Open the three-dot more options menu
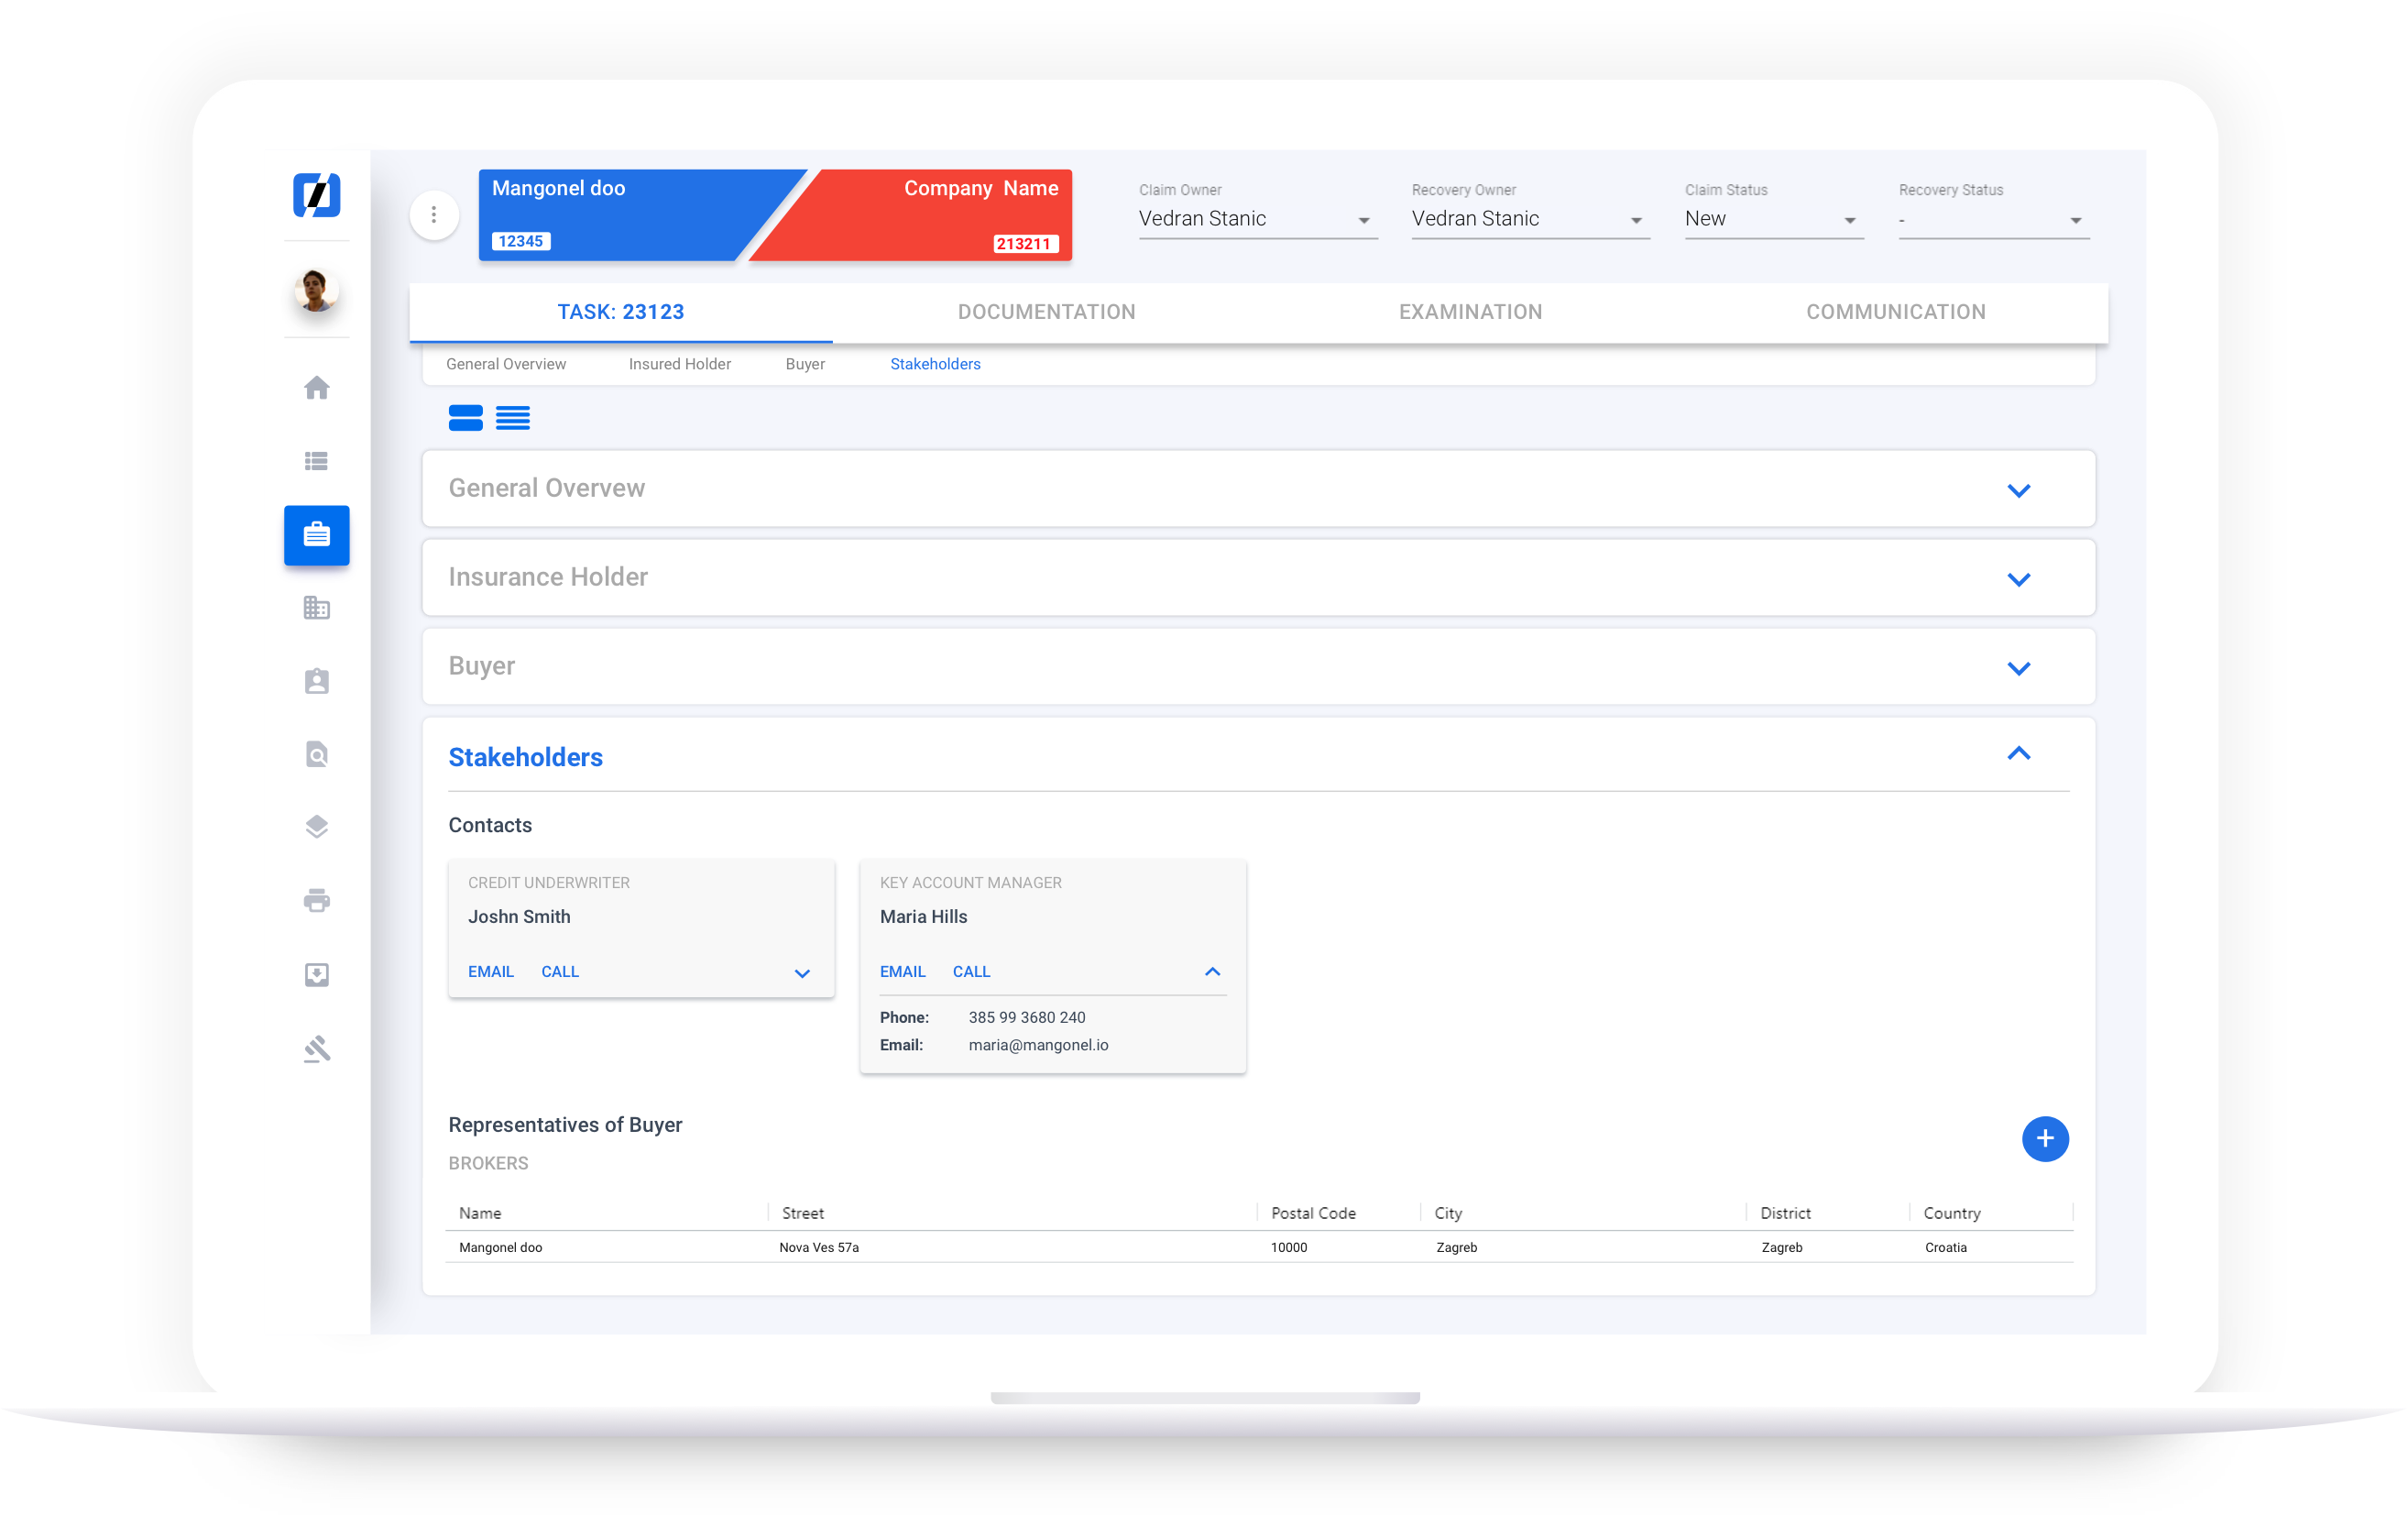 (x=434, y=215)
